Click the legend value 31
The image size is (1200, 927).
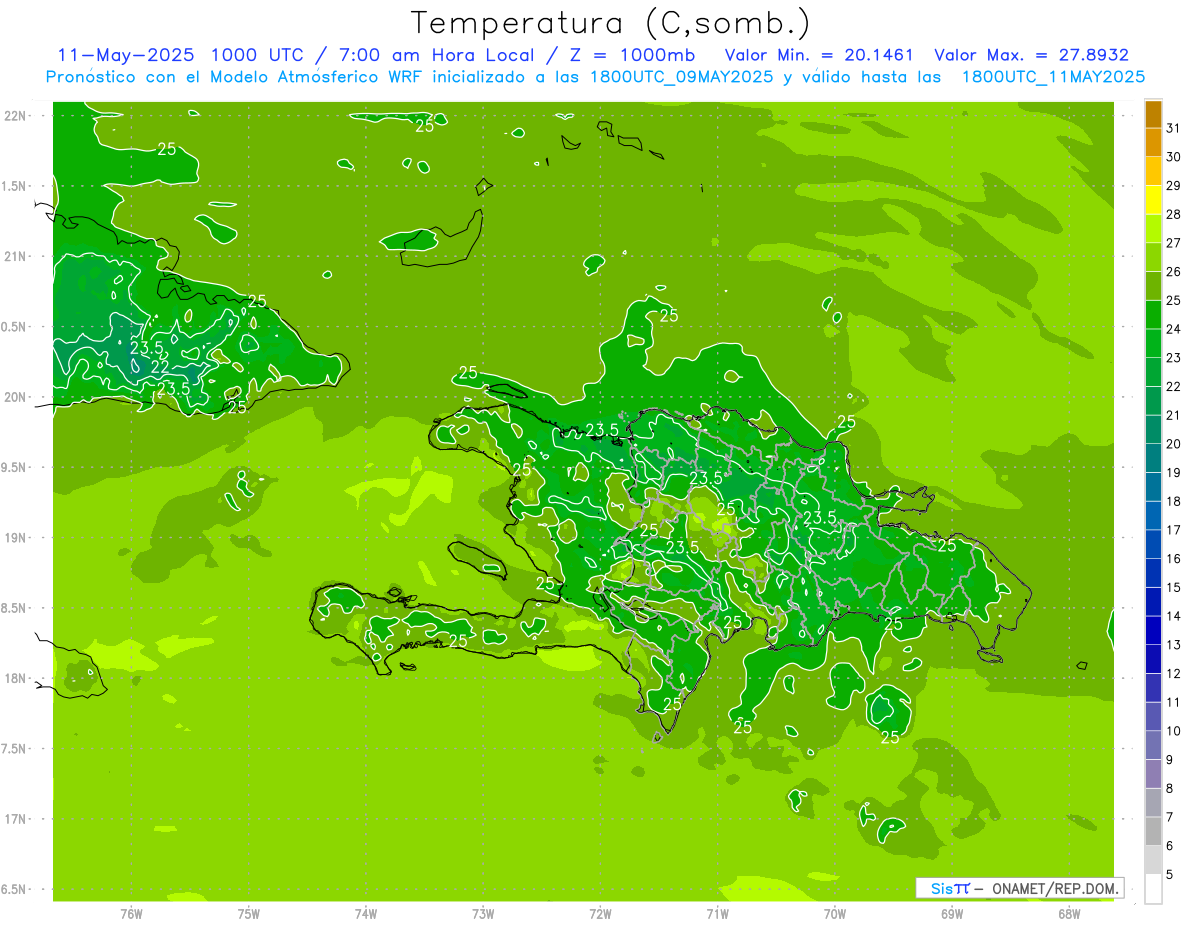1174,127
